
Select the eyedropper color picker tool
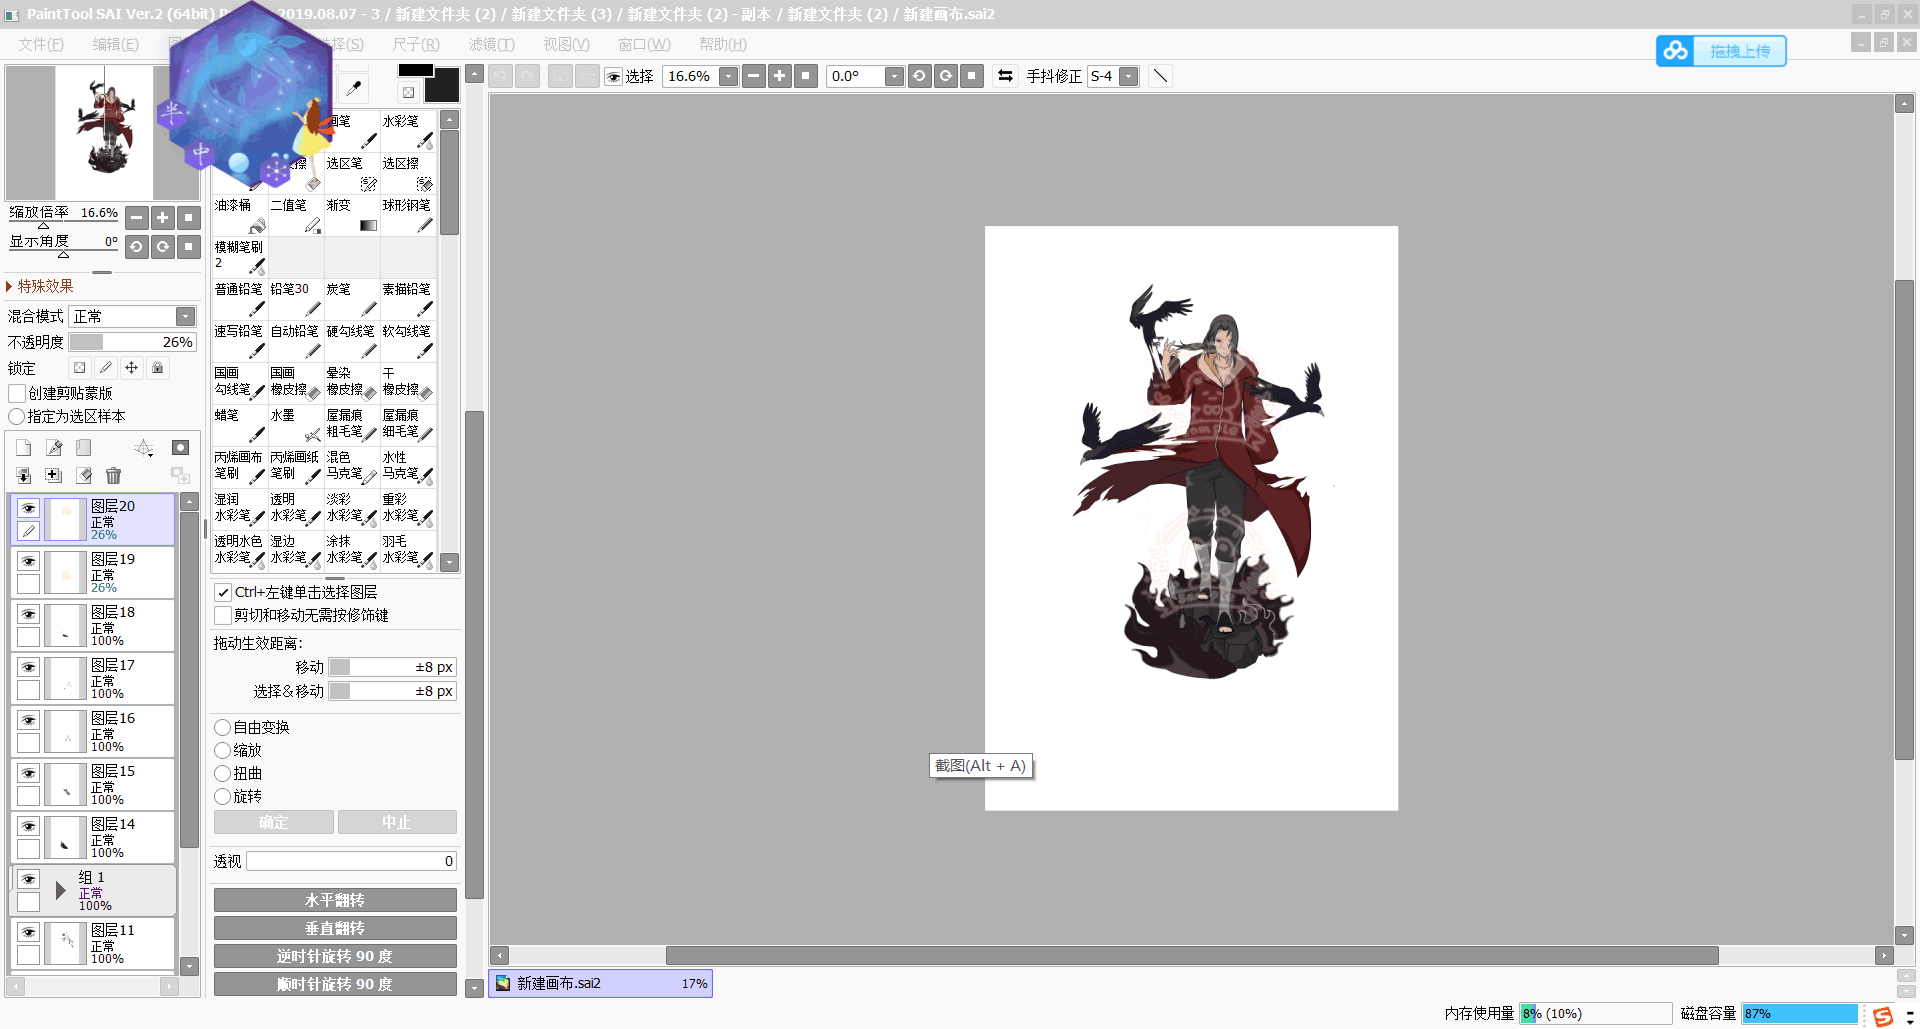[353, 88]
